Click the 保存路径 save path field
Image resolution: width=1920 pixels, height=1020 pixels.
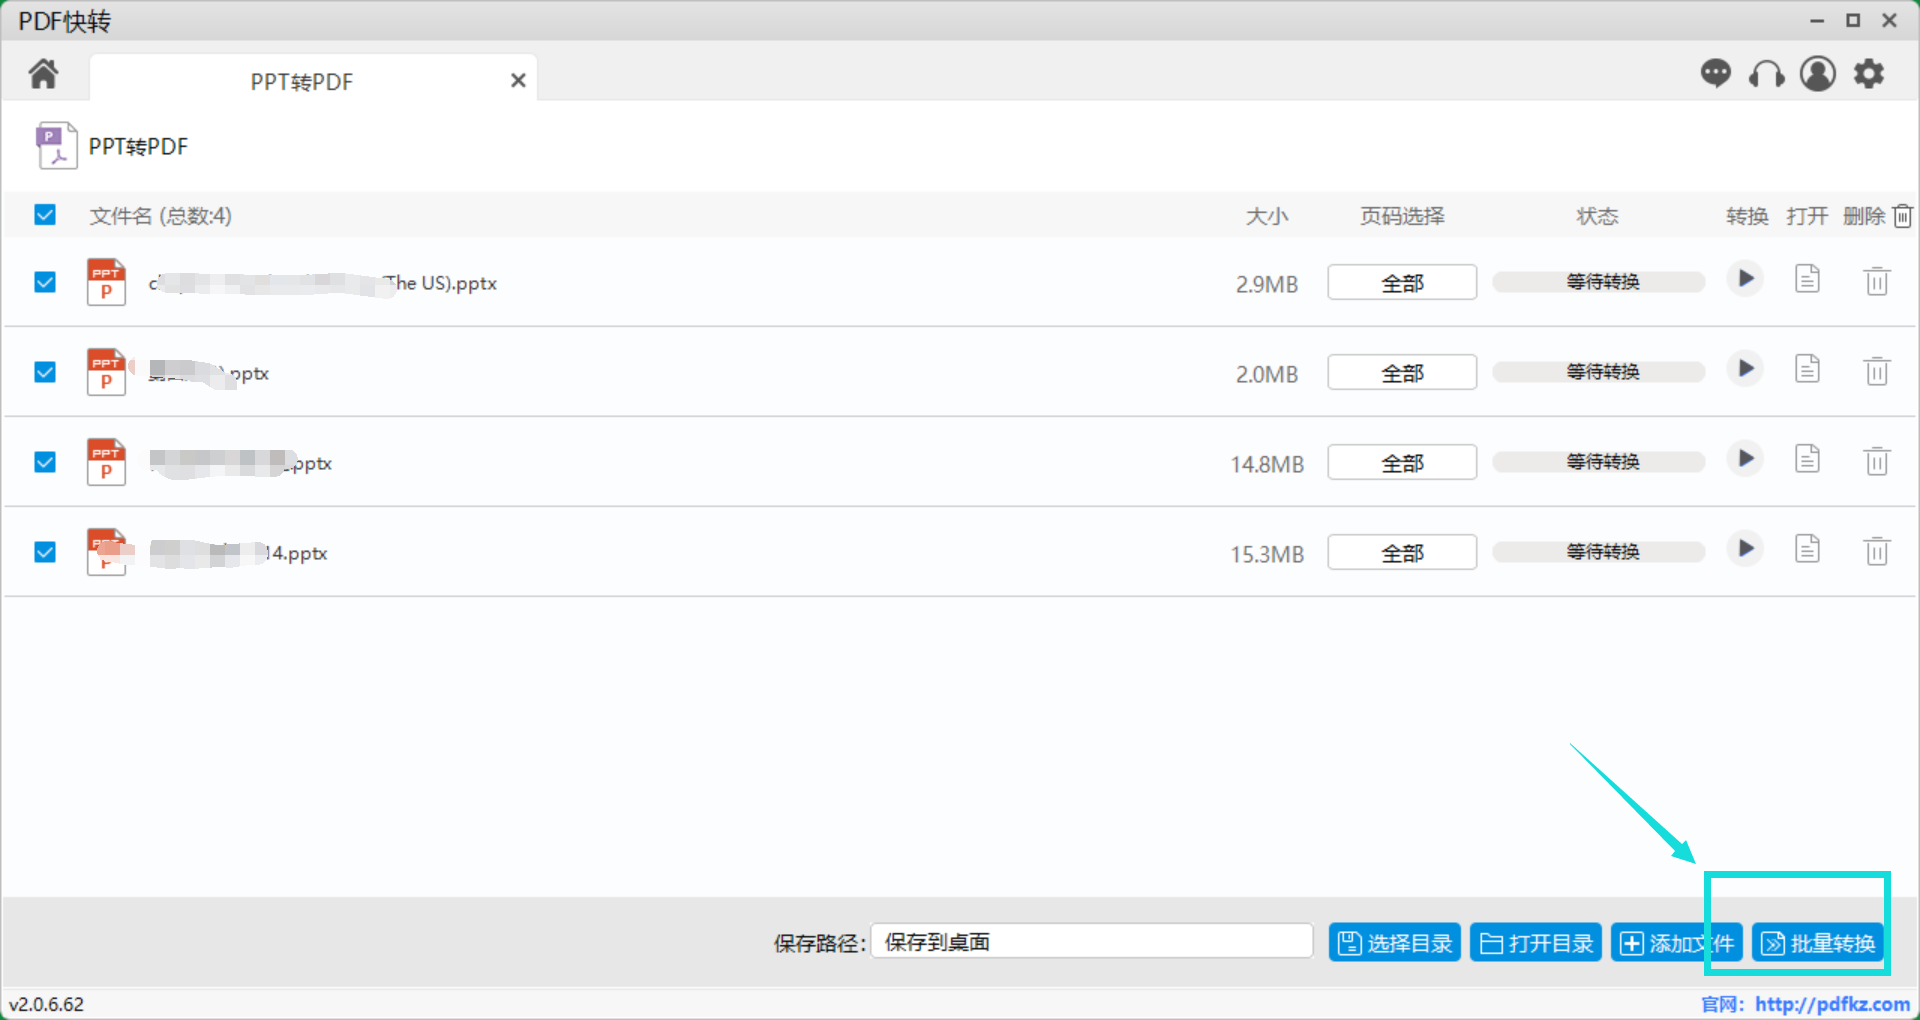pos(1091,942)
